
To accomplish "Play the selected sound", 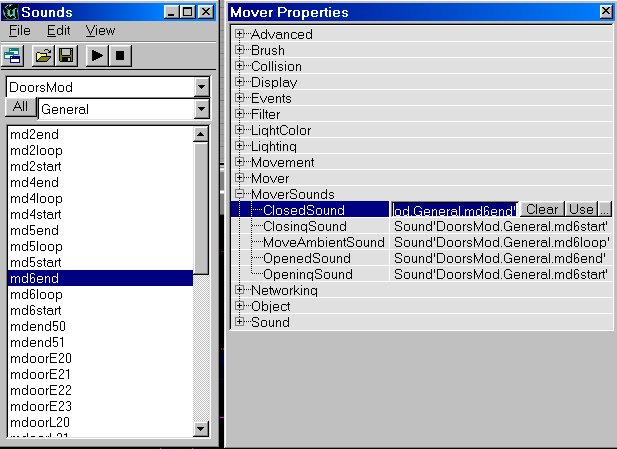I will coord(97,55).
